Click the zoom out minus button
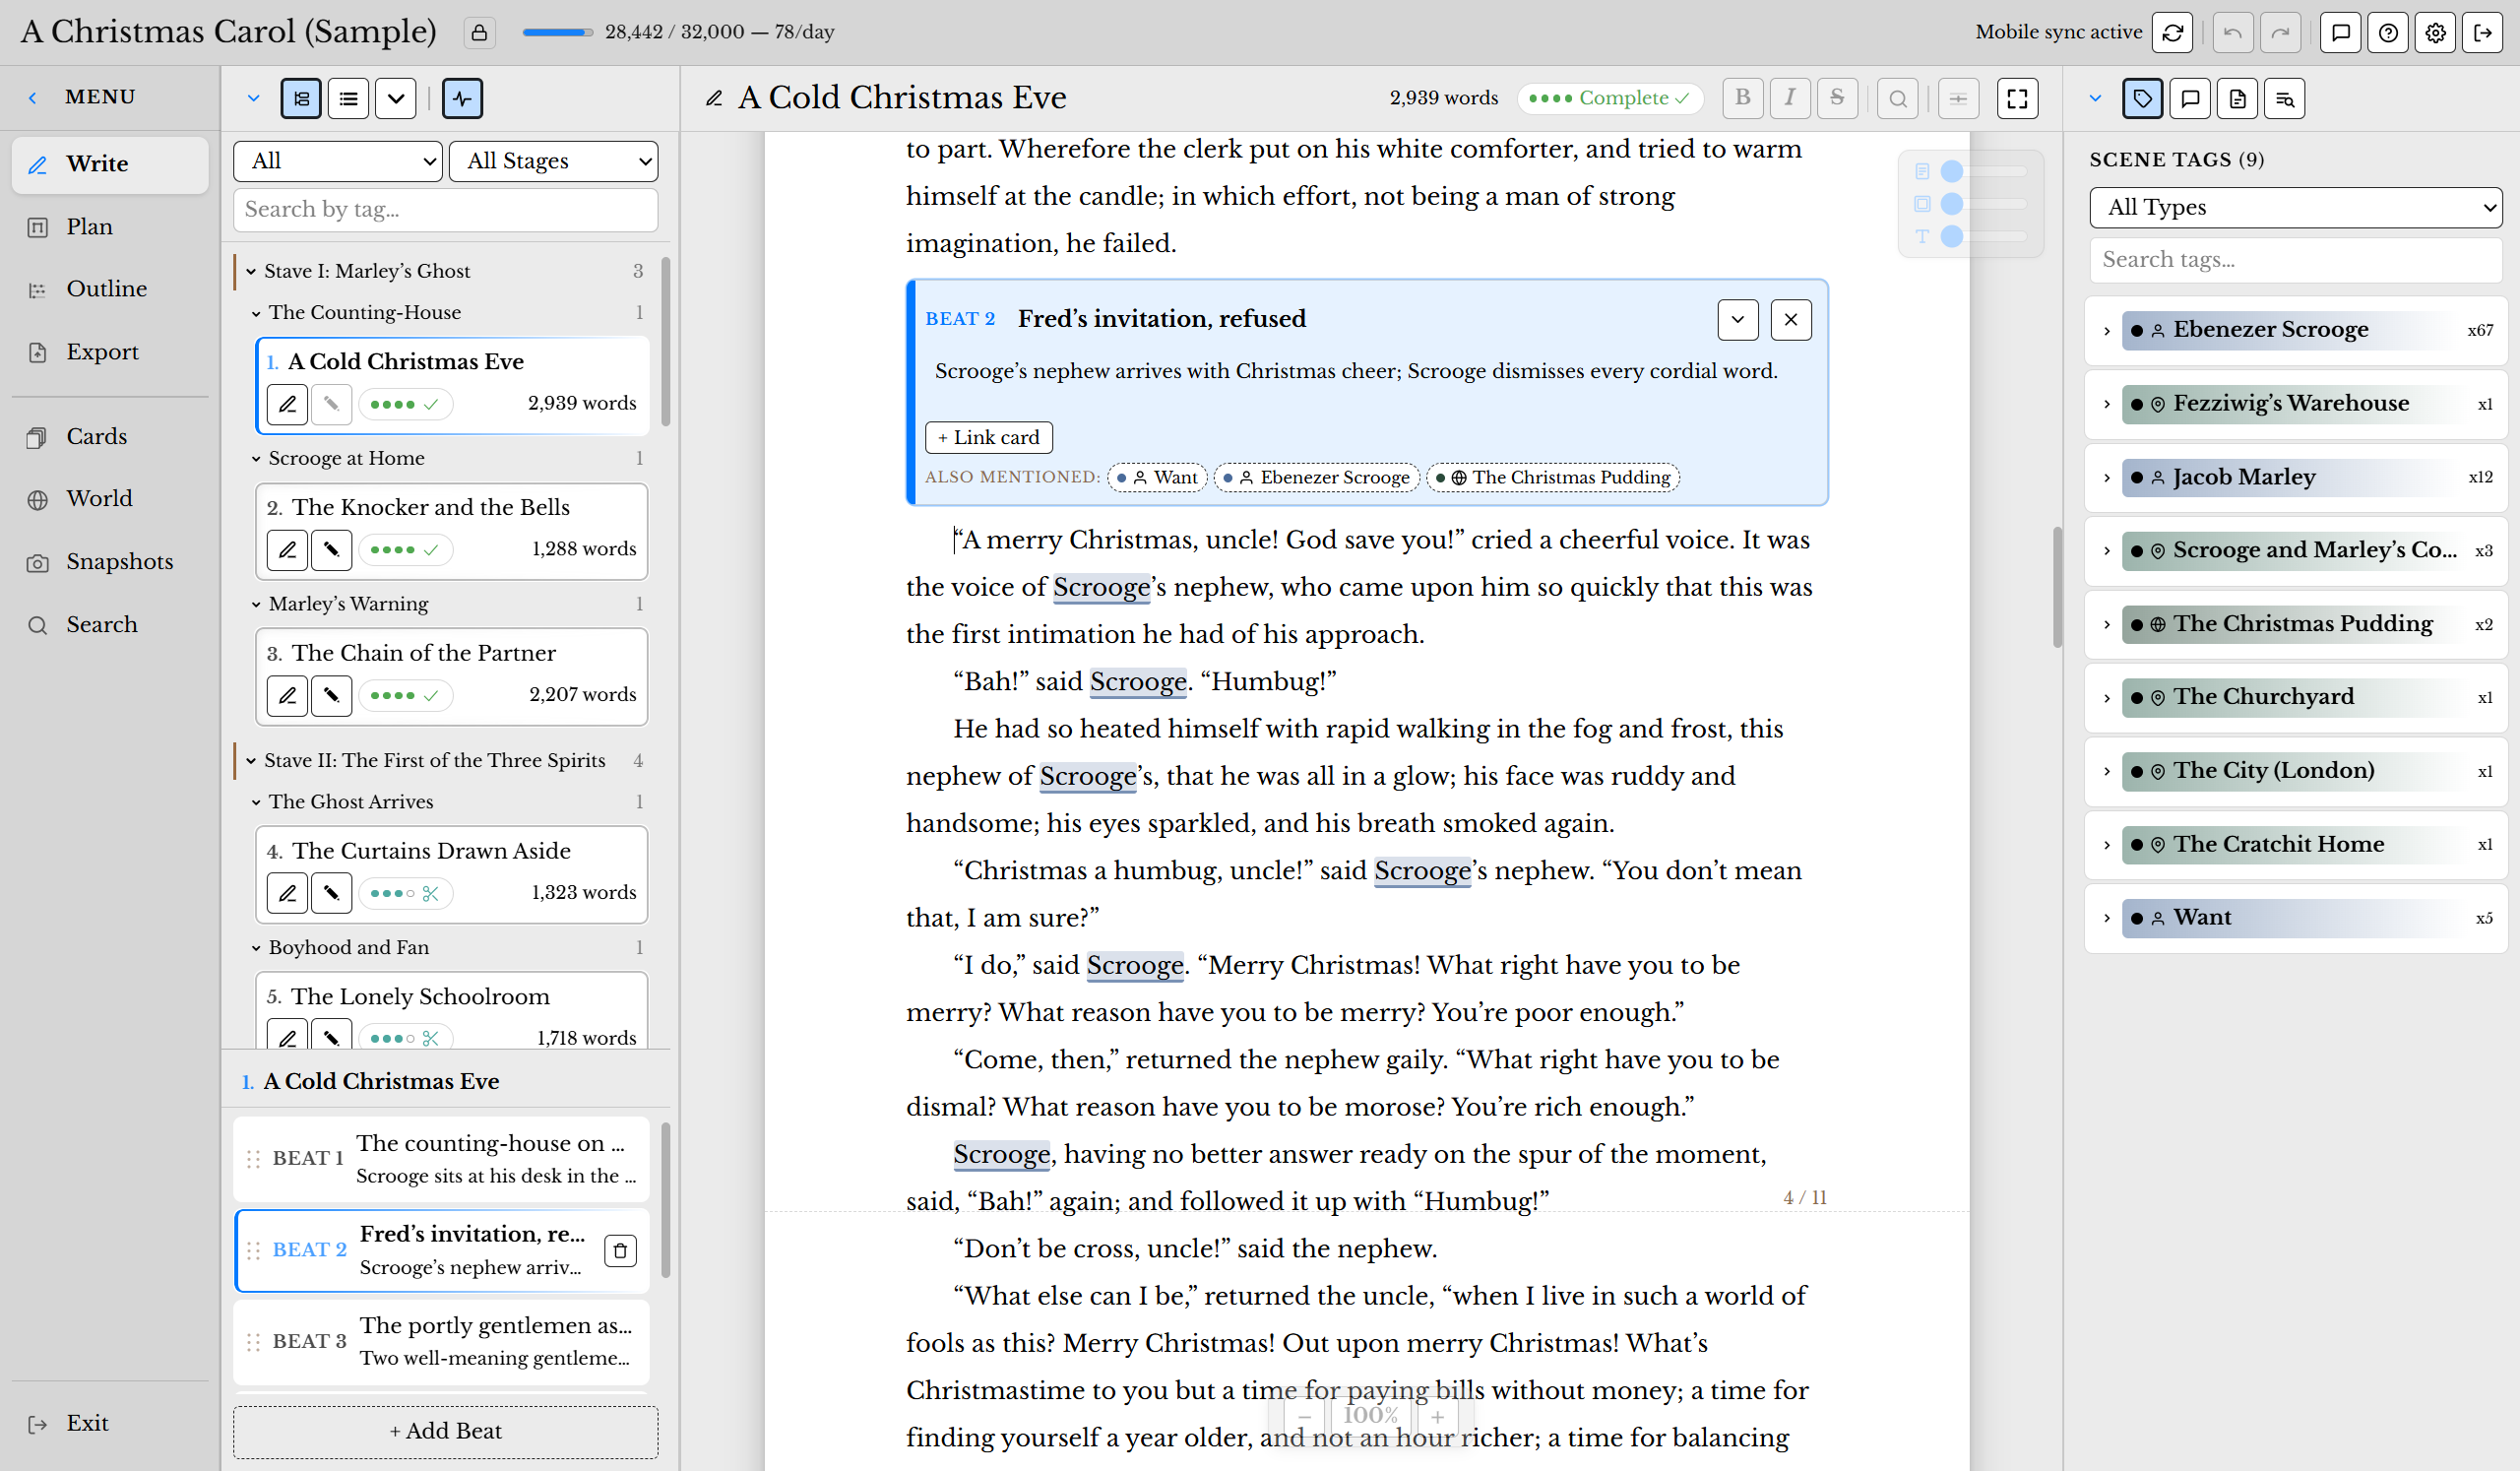The height and width of the screenshot is (1471, 2520). point(1304,1417)
